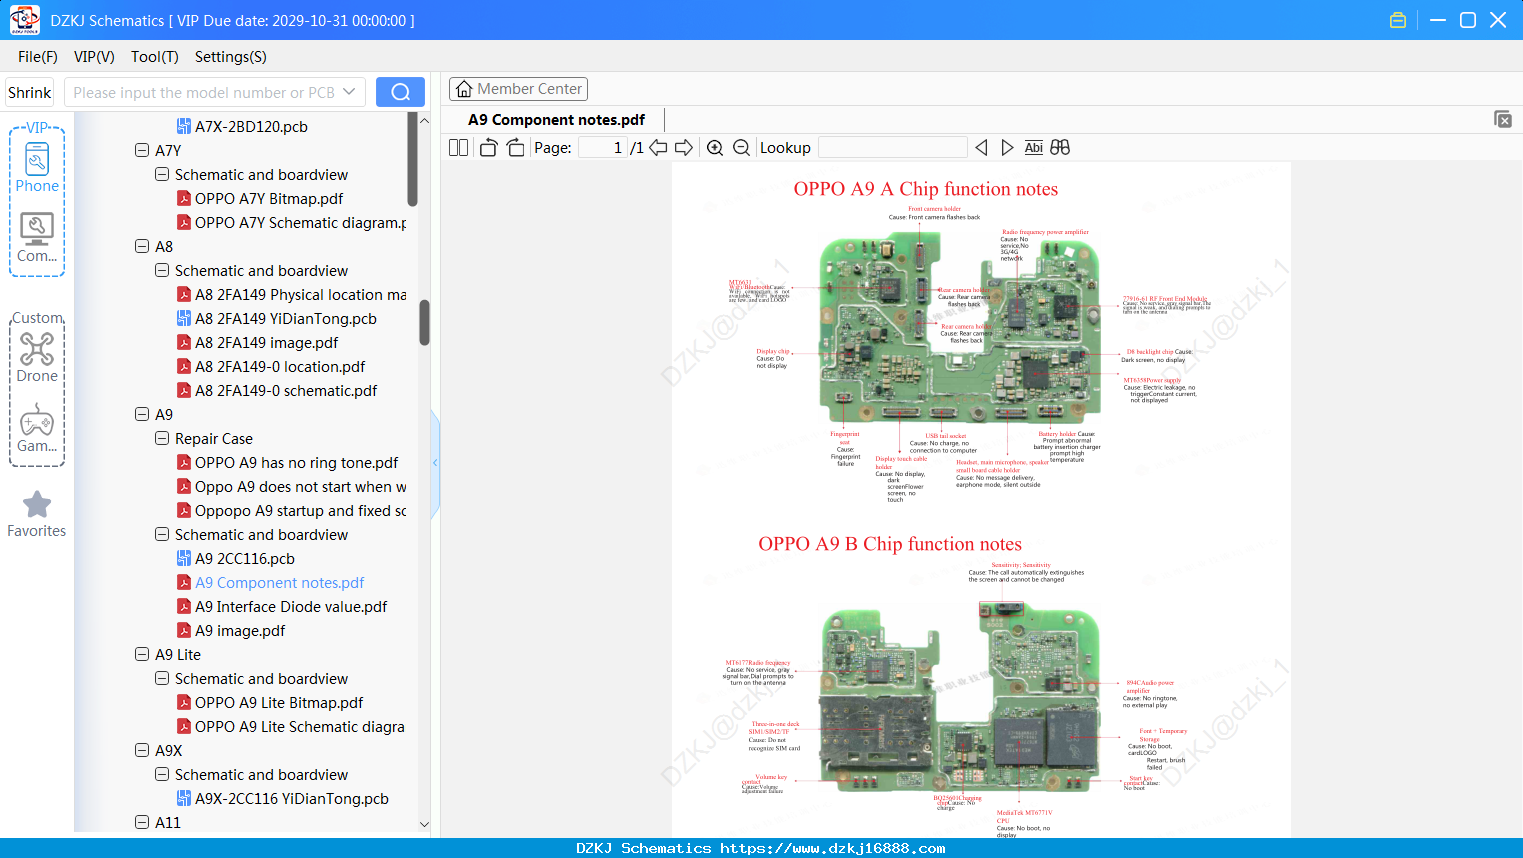Collapse the A9 Lite tree node
This screenshot has width=1523, height=858.
[142, 654]
